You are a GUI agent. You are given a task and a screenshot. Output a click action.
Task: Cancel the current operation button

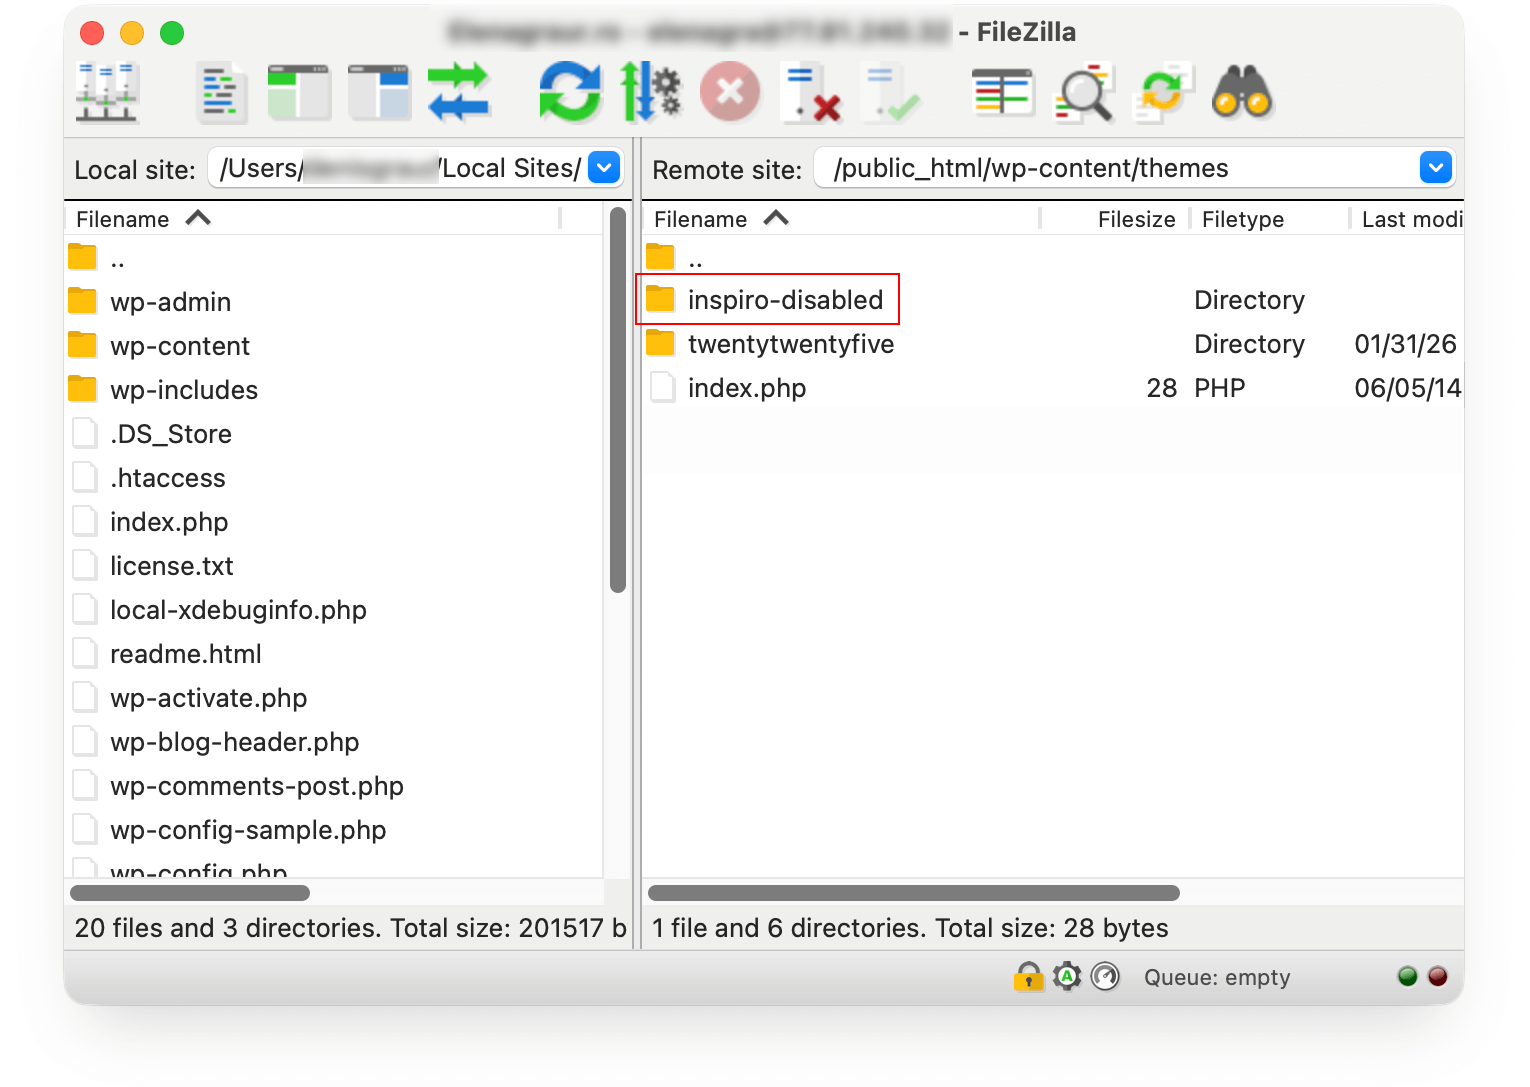[730, 92]
